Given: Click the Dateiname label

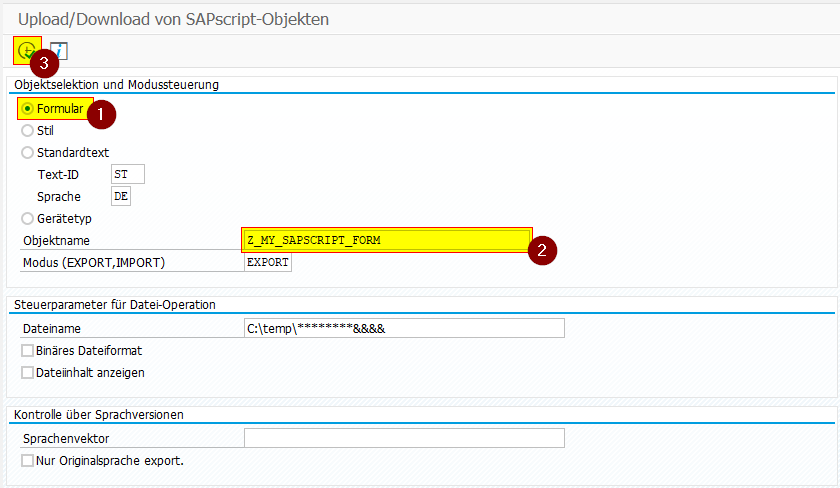Looking at the screenshot, I should click(x=52, y=329).
